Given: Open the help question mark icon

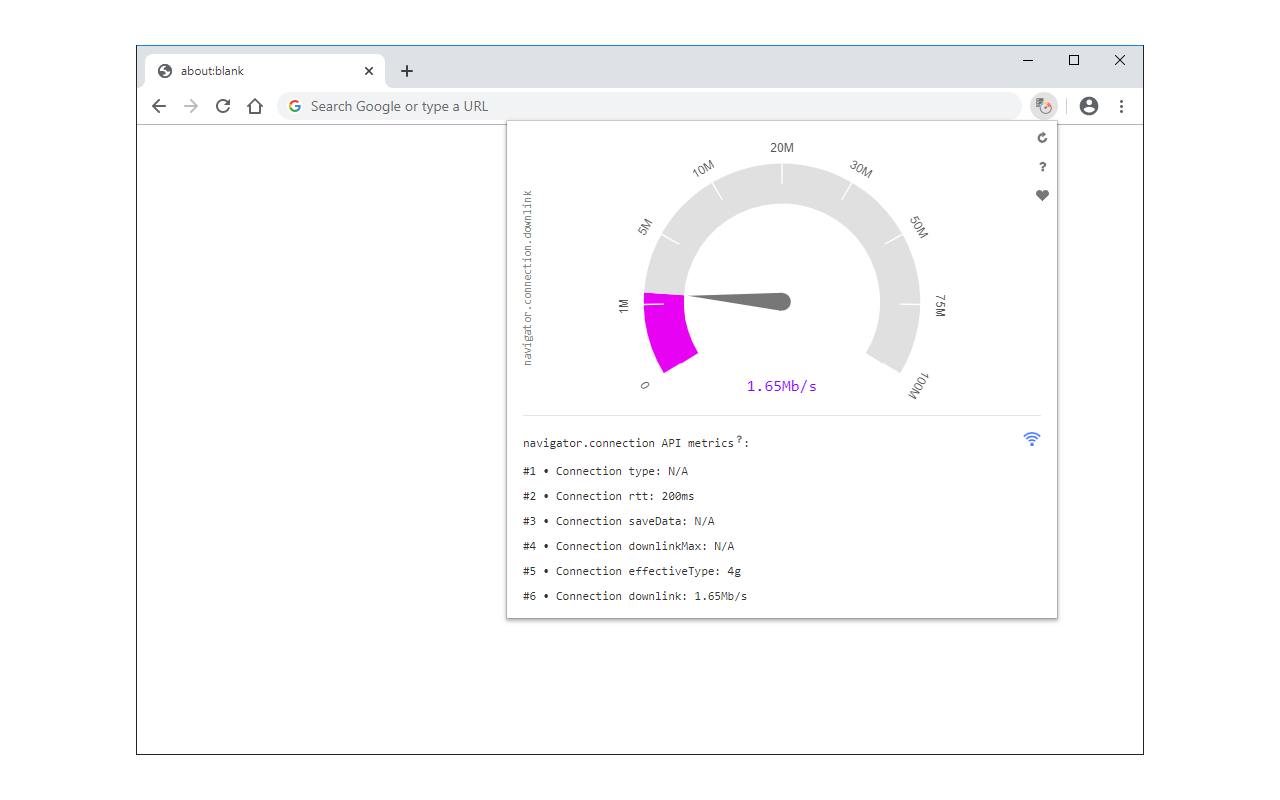Looking at the screenshot, I should (x=1042, y=167).
